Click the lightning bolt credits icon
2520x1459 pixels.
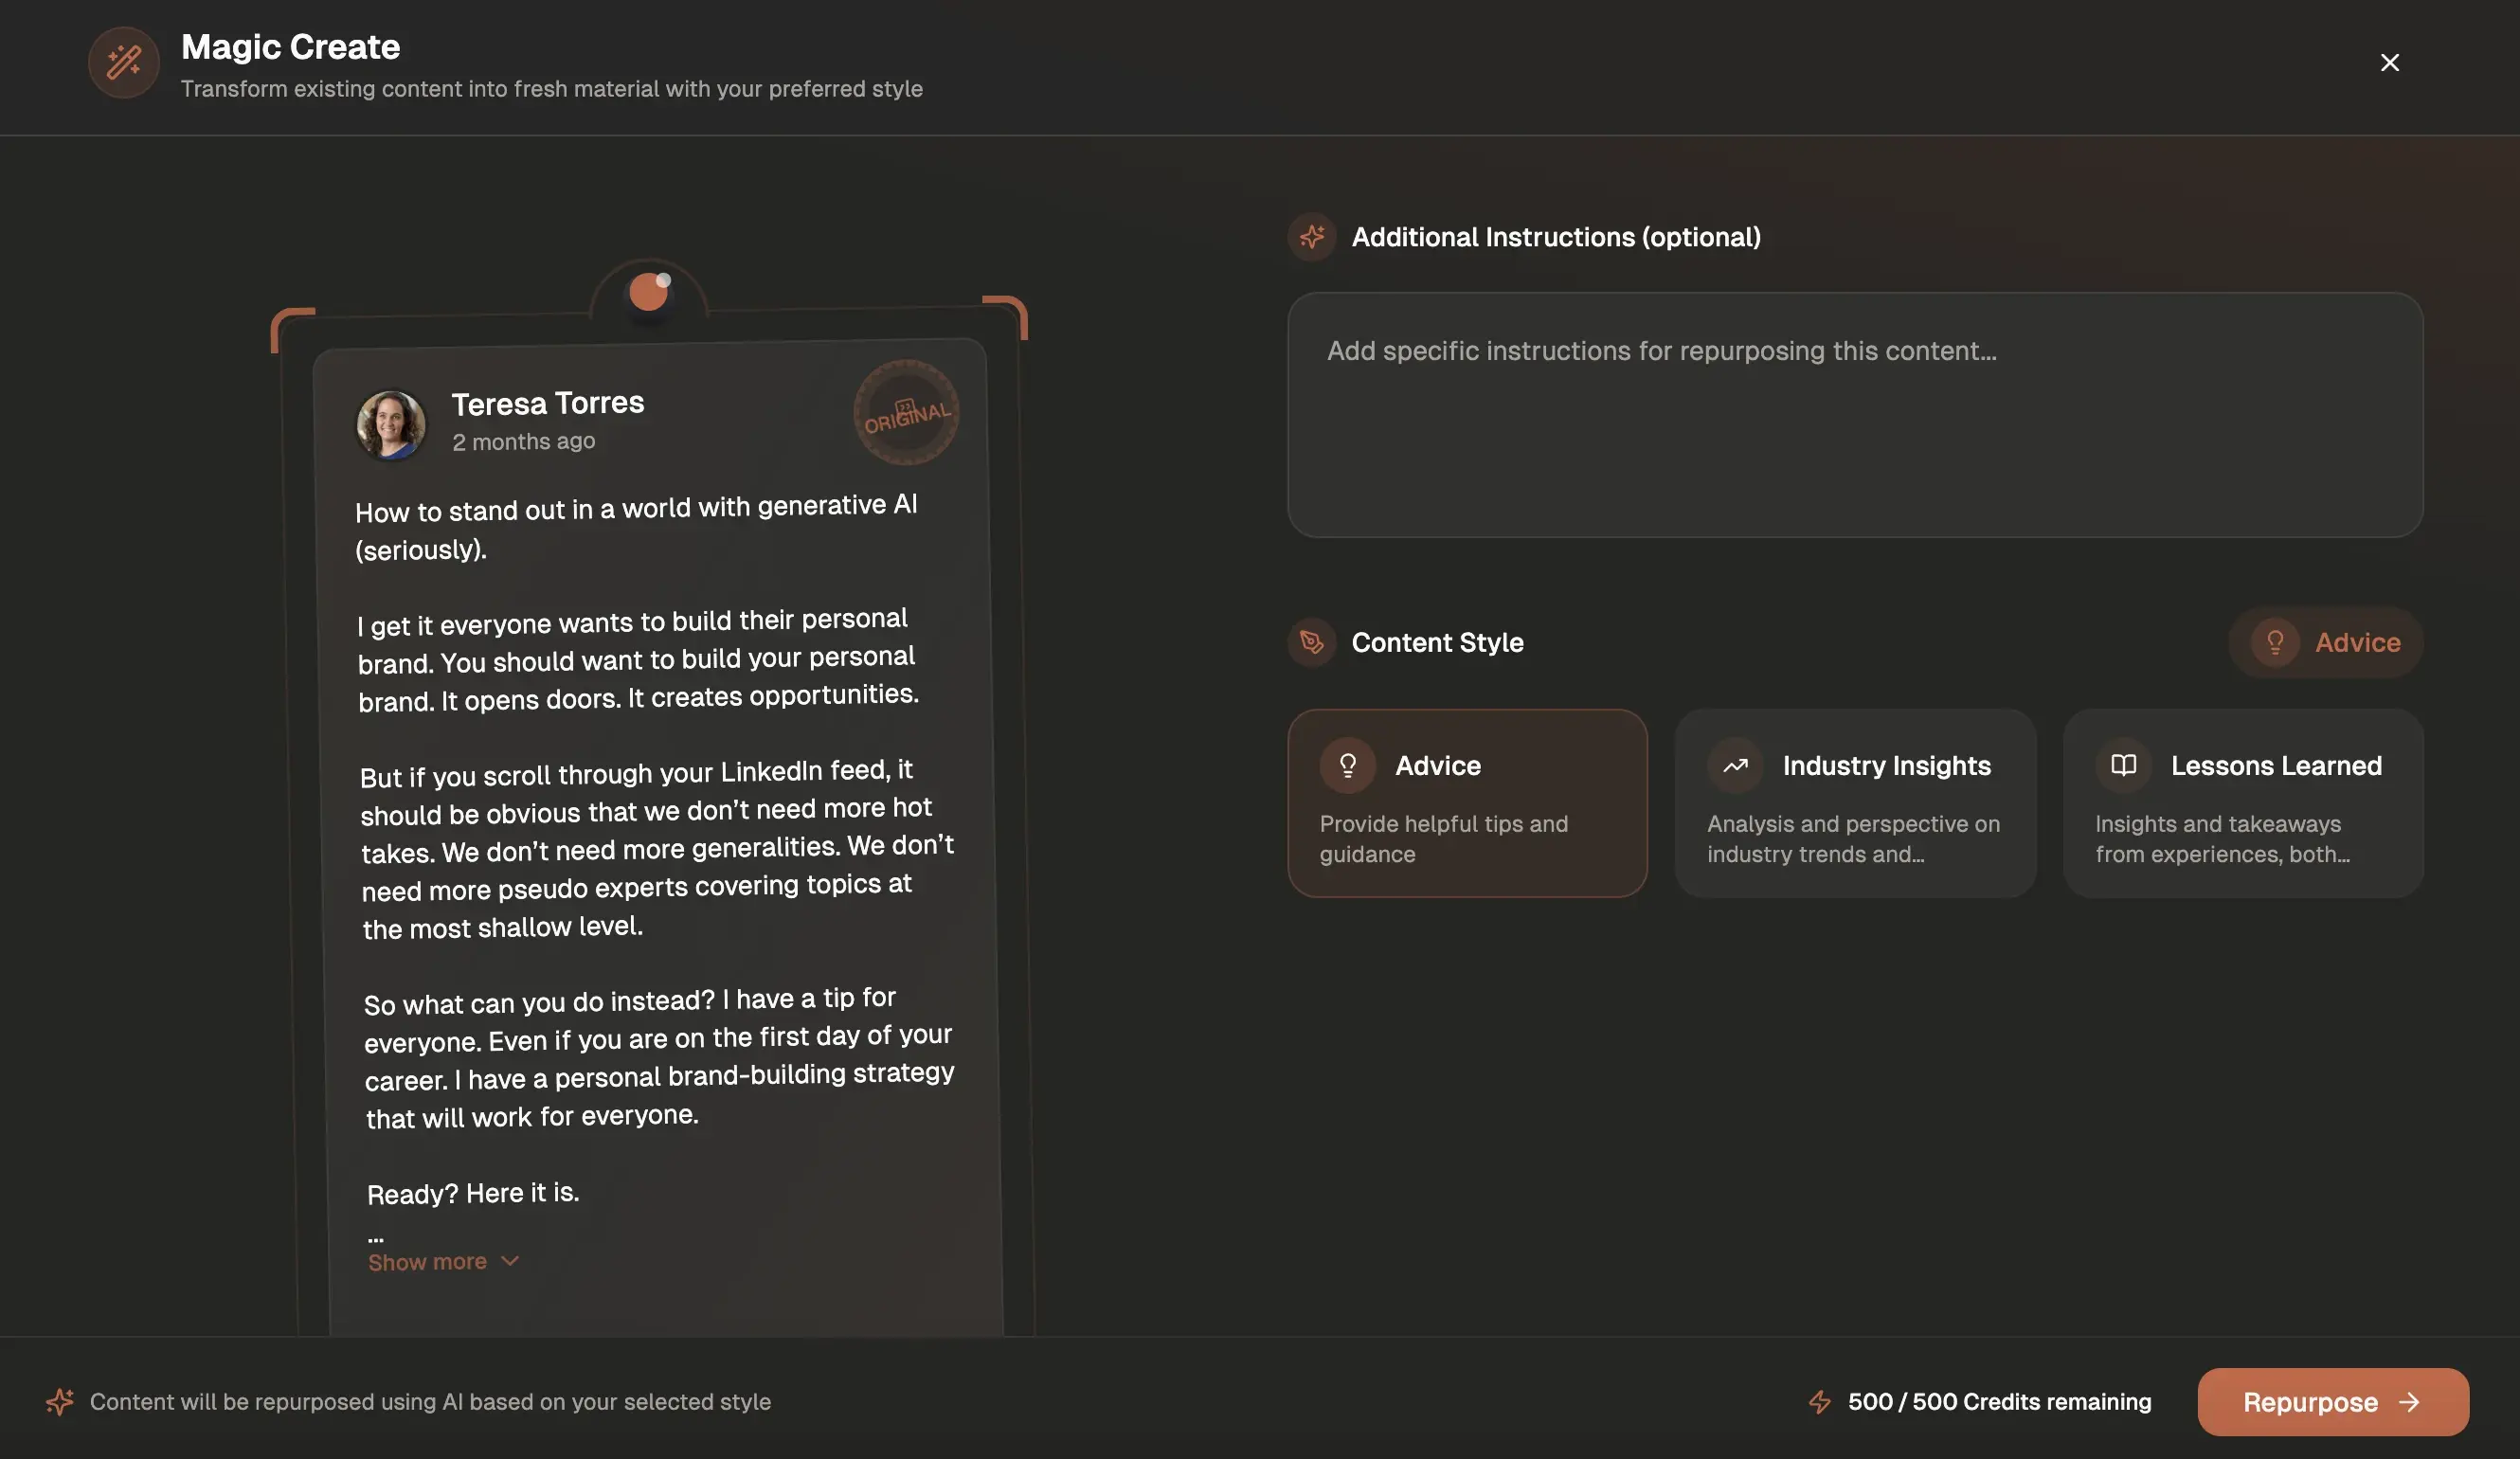[1819, 1402]
